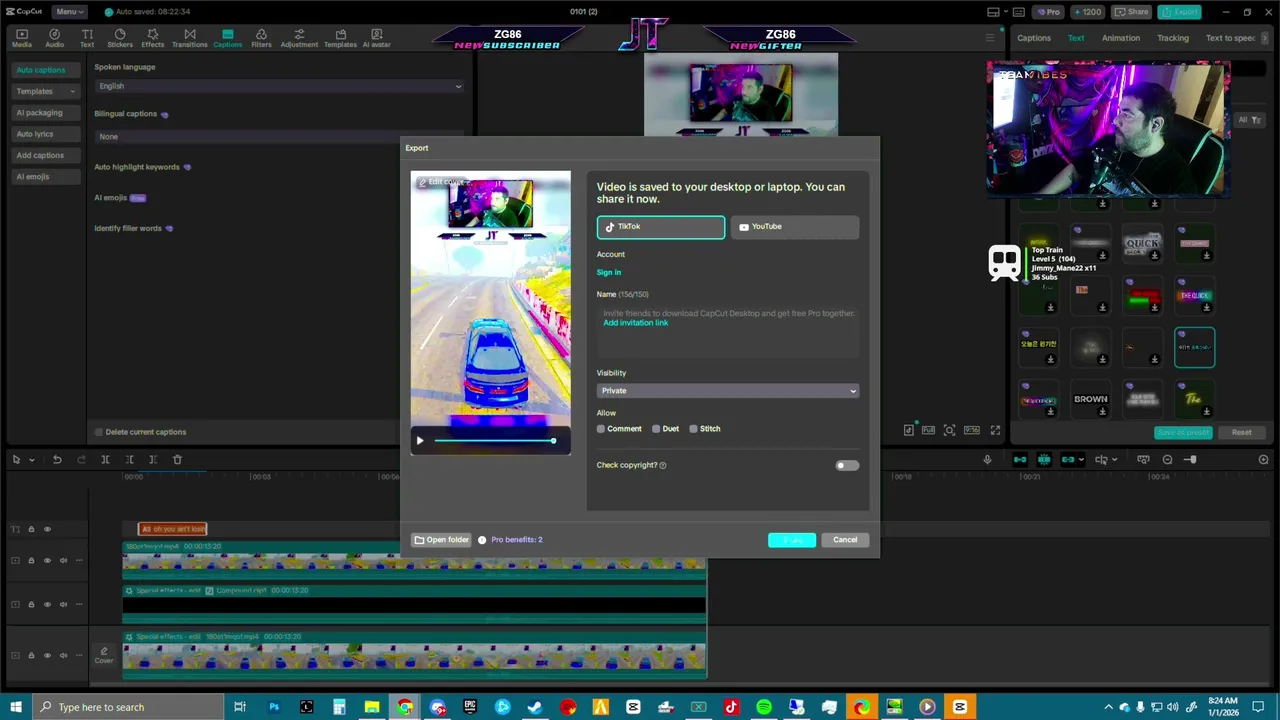Click the export preview progress bar
Screen dimensions: 1280x720
[494, 441]
